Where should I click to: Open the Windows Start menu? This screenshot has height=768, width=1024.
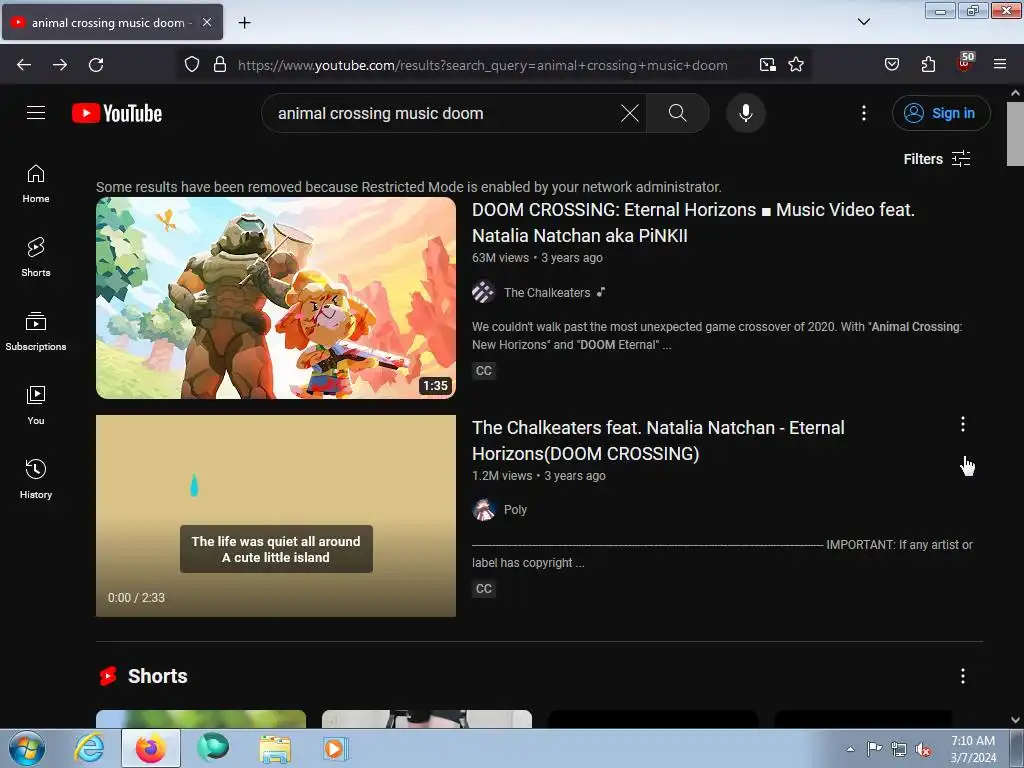(x=27, y=748)
